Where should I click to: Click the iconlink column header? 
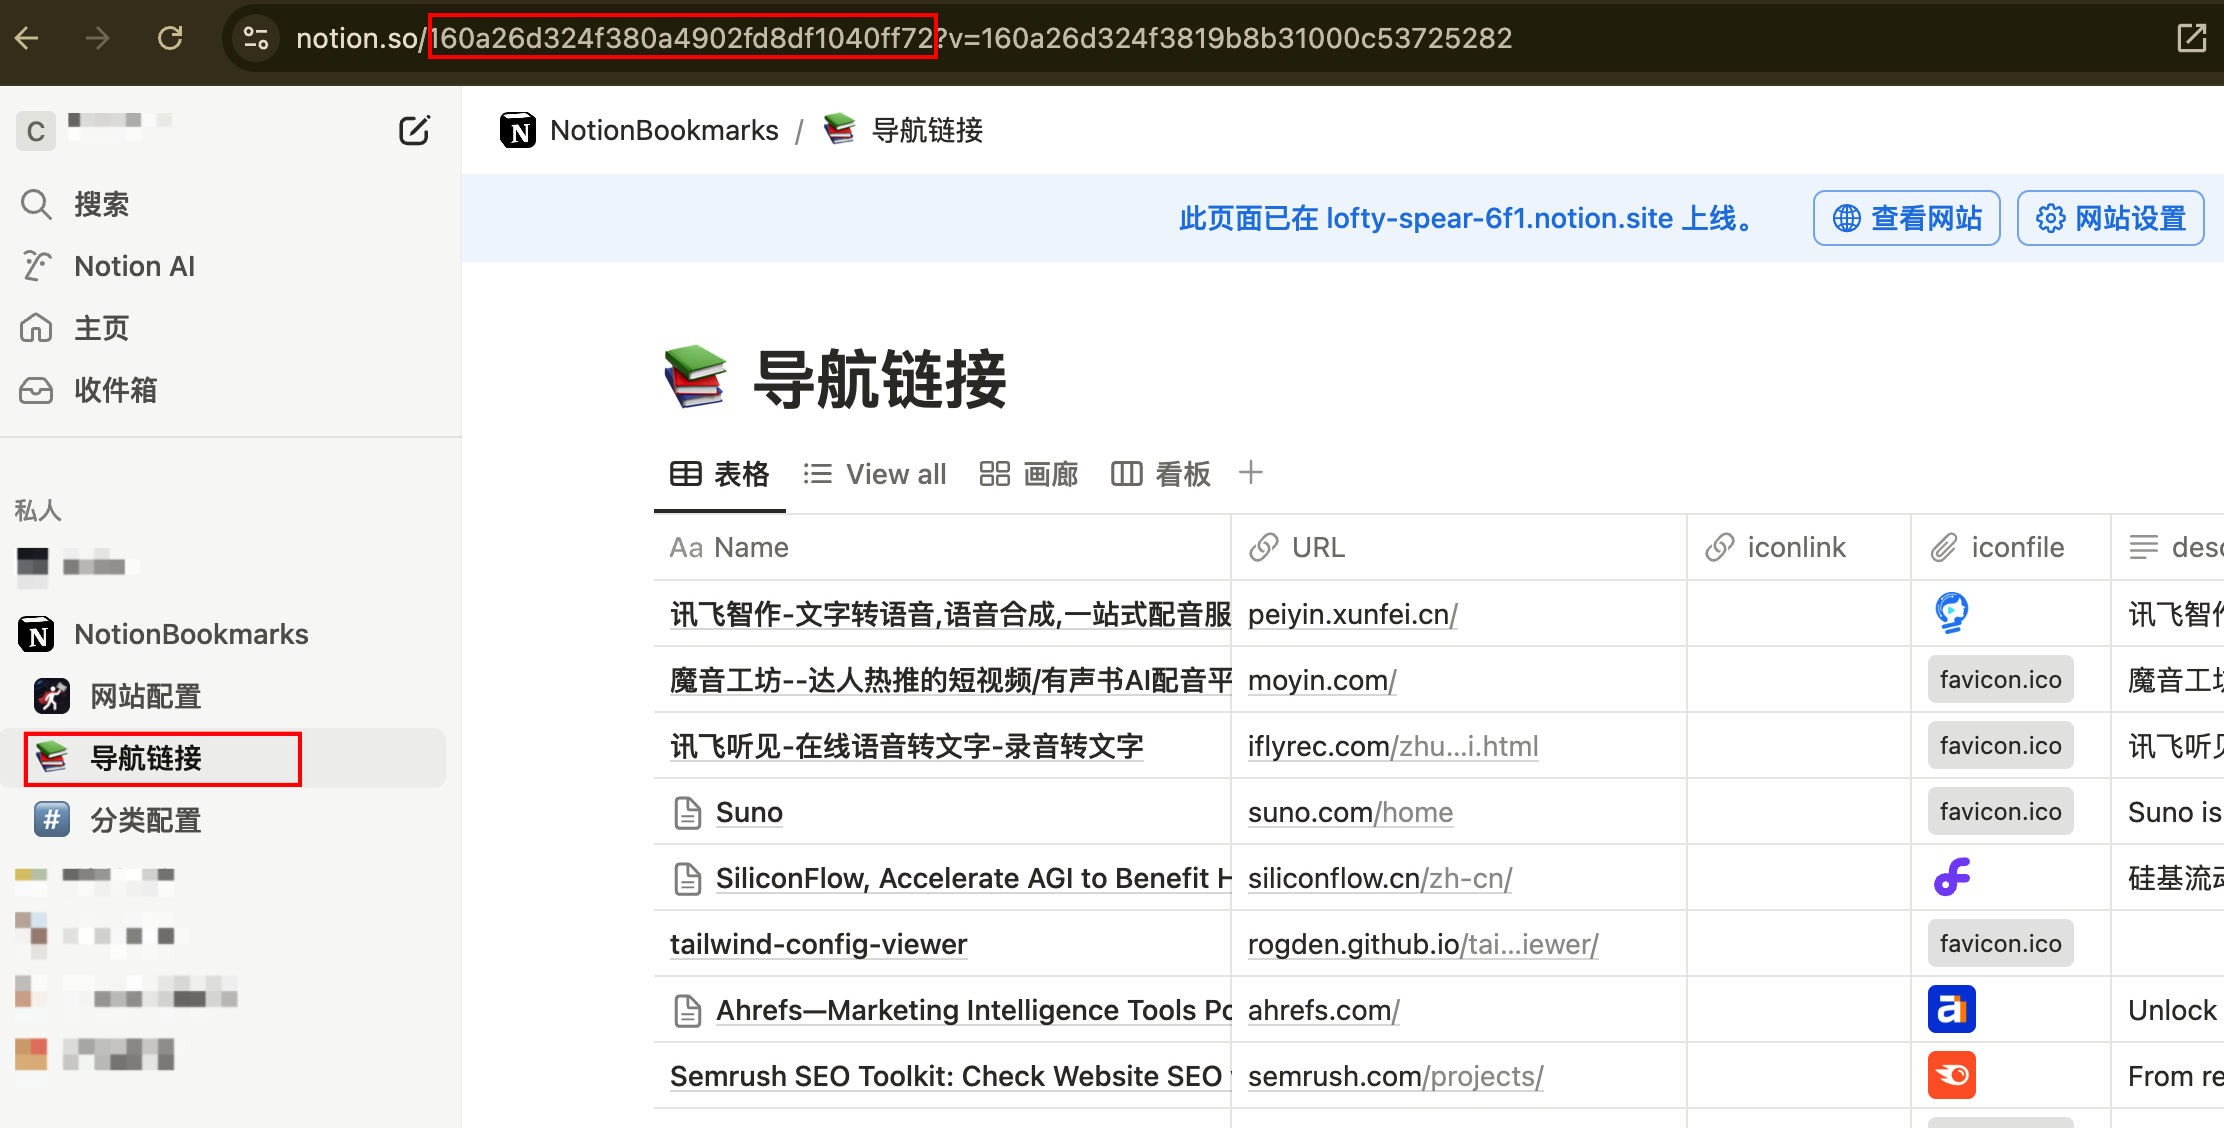(1799, 547)
